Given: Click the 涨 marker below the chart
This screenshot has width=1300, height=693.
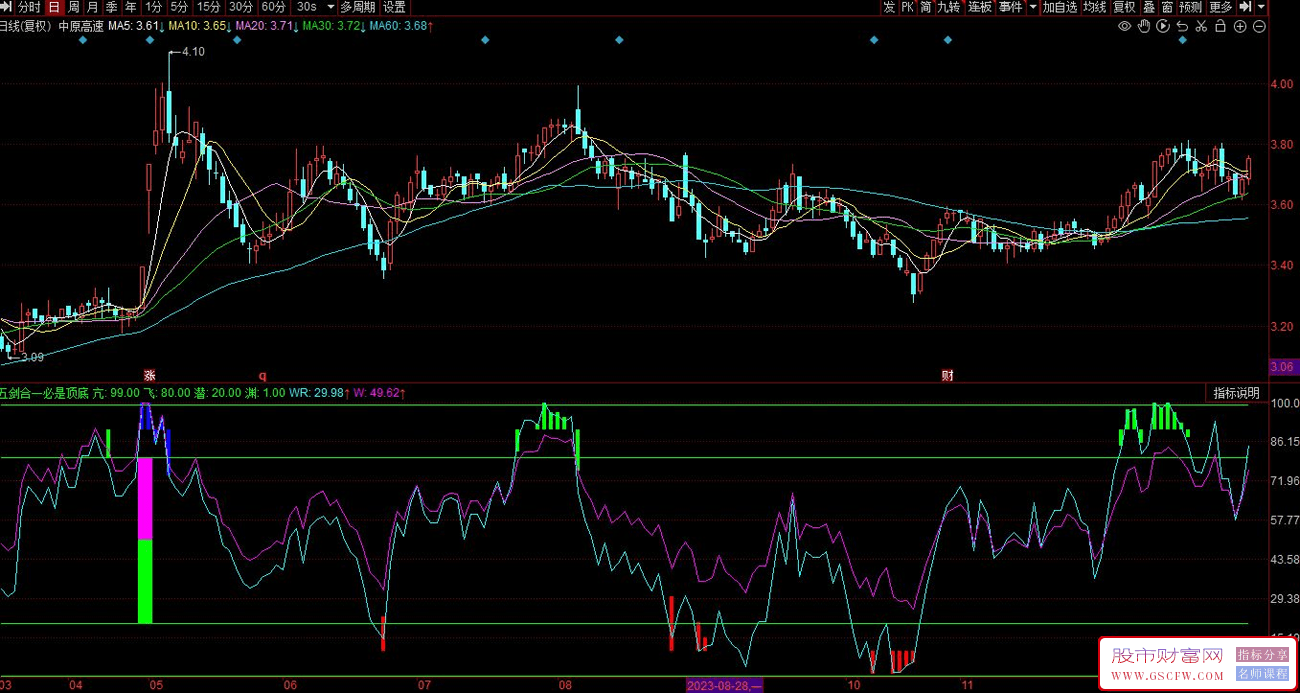Looking at the screenshot, I should point(150,376).
